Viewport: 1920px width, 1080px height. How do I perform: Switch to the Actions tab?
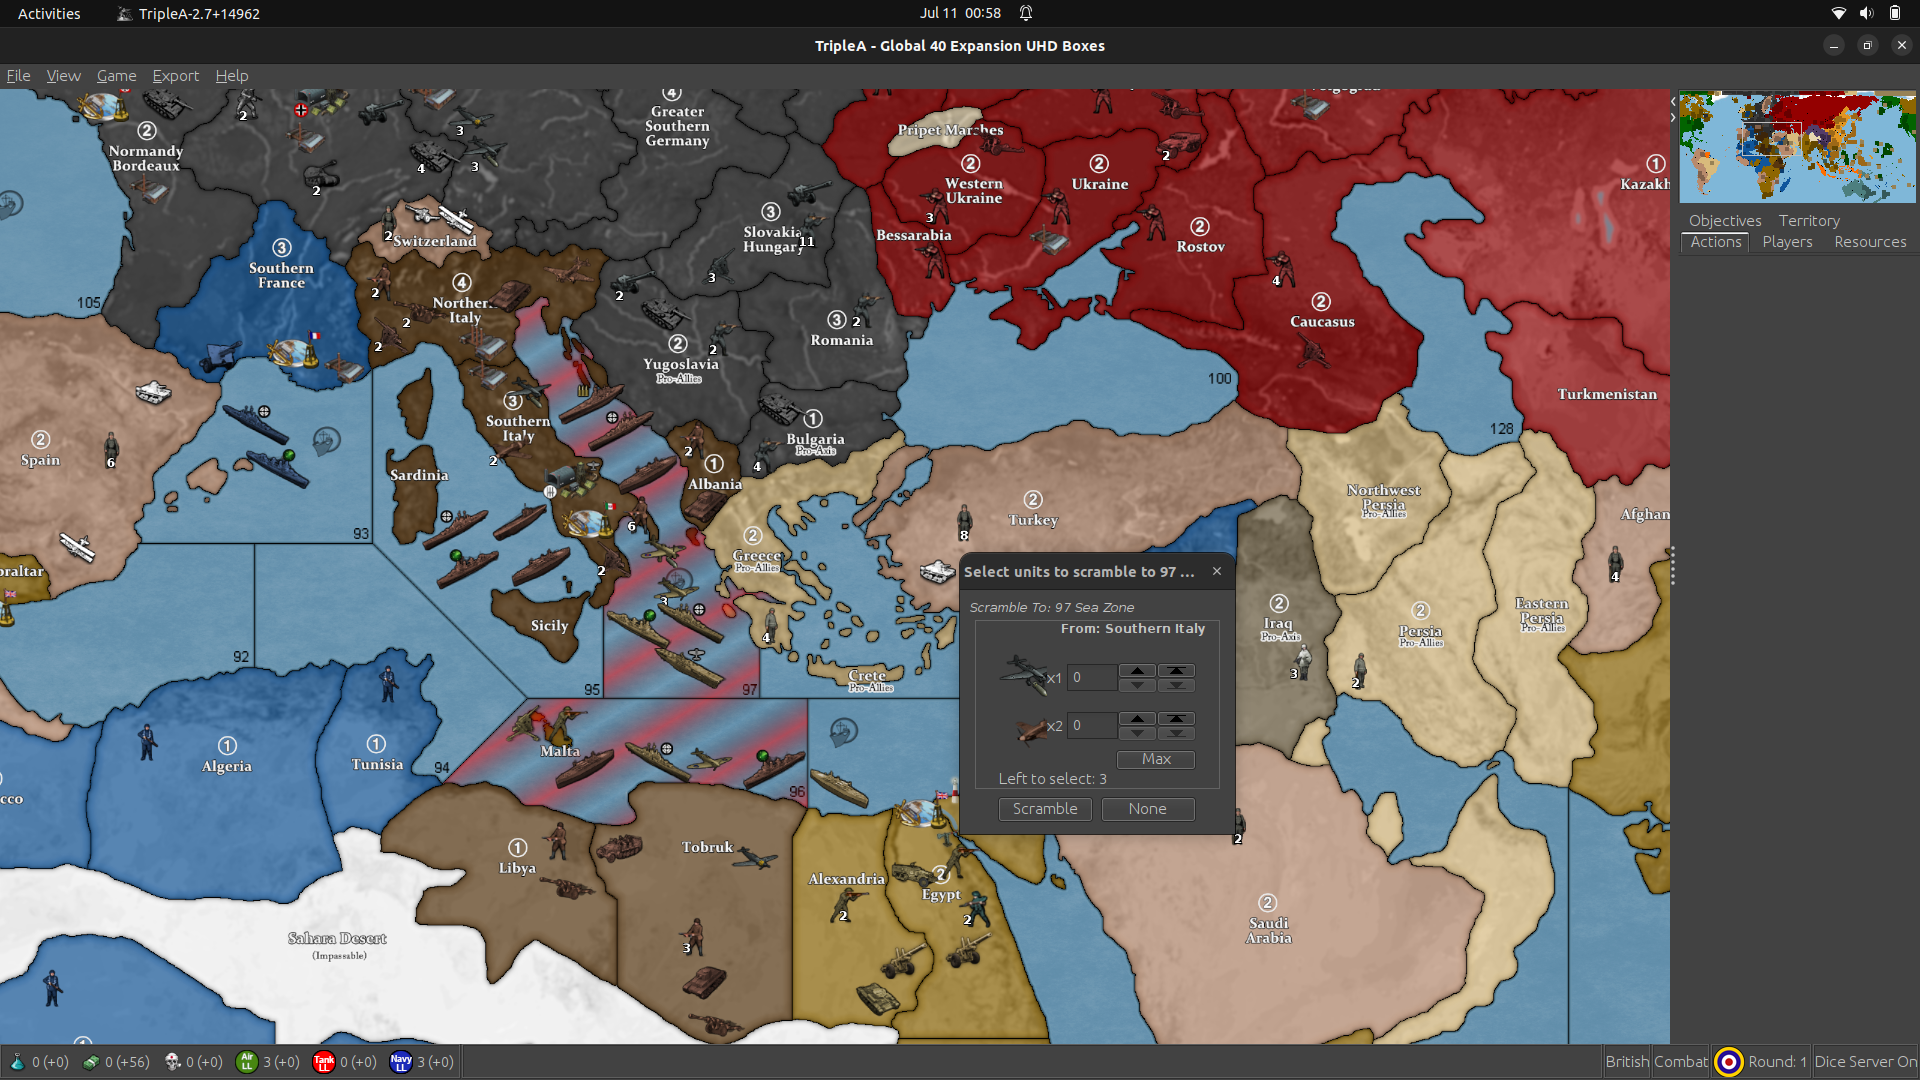coord(1716,242)
